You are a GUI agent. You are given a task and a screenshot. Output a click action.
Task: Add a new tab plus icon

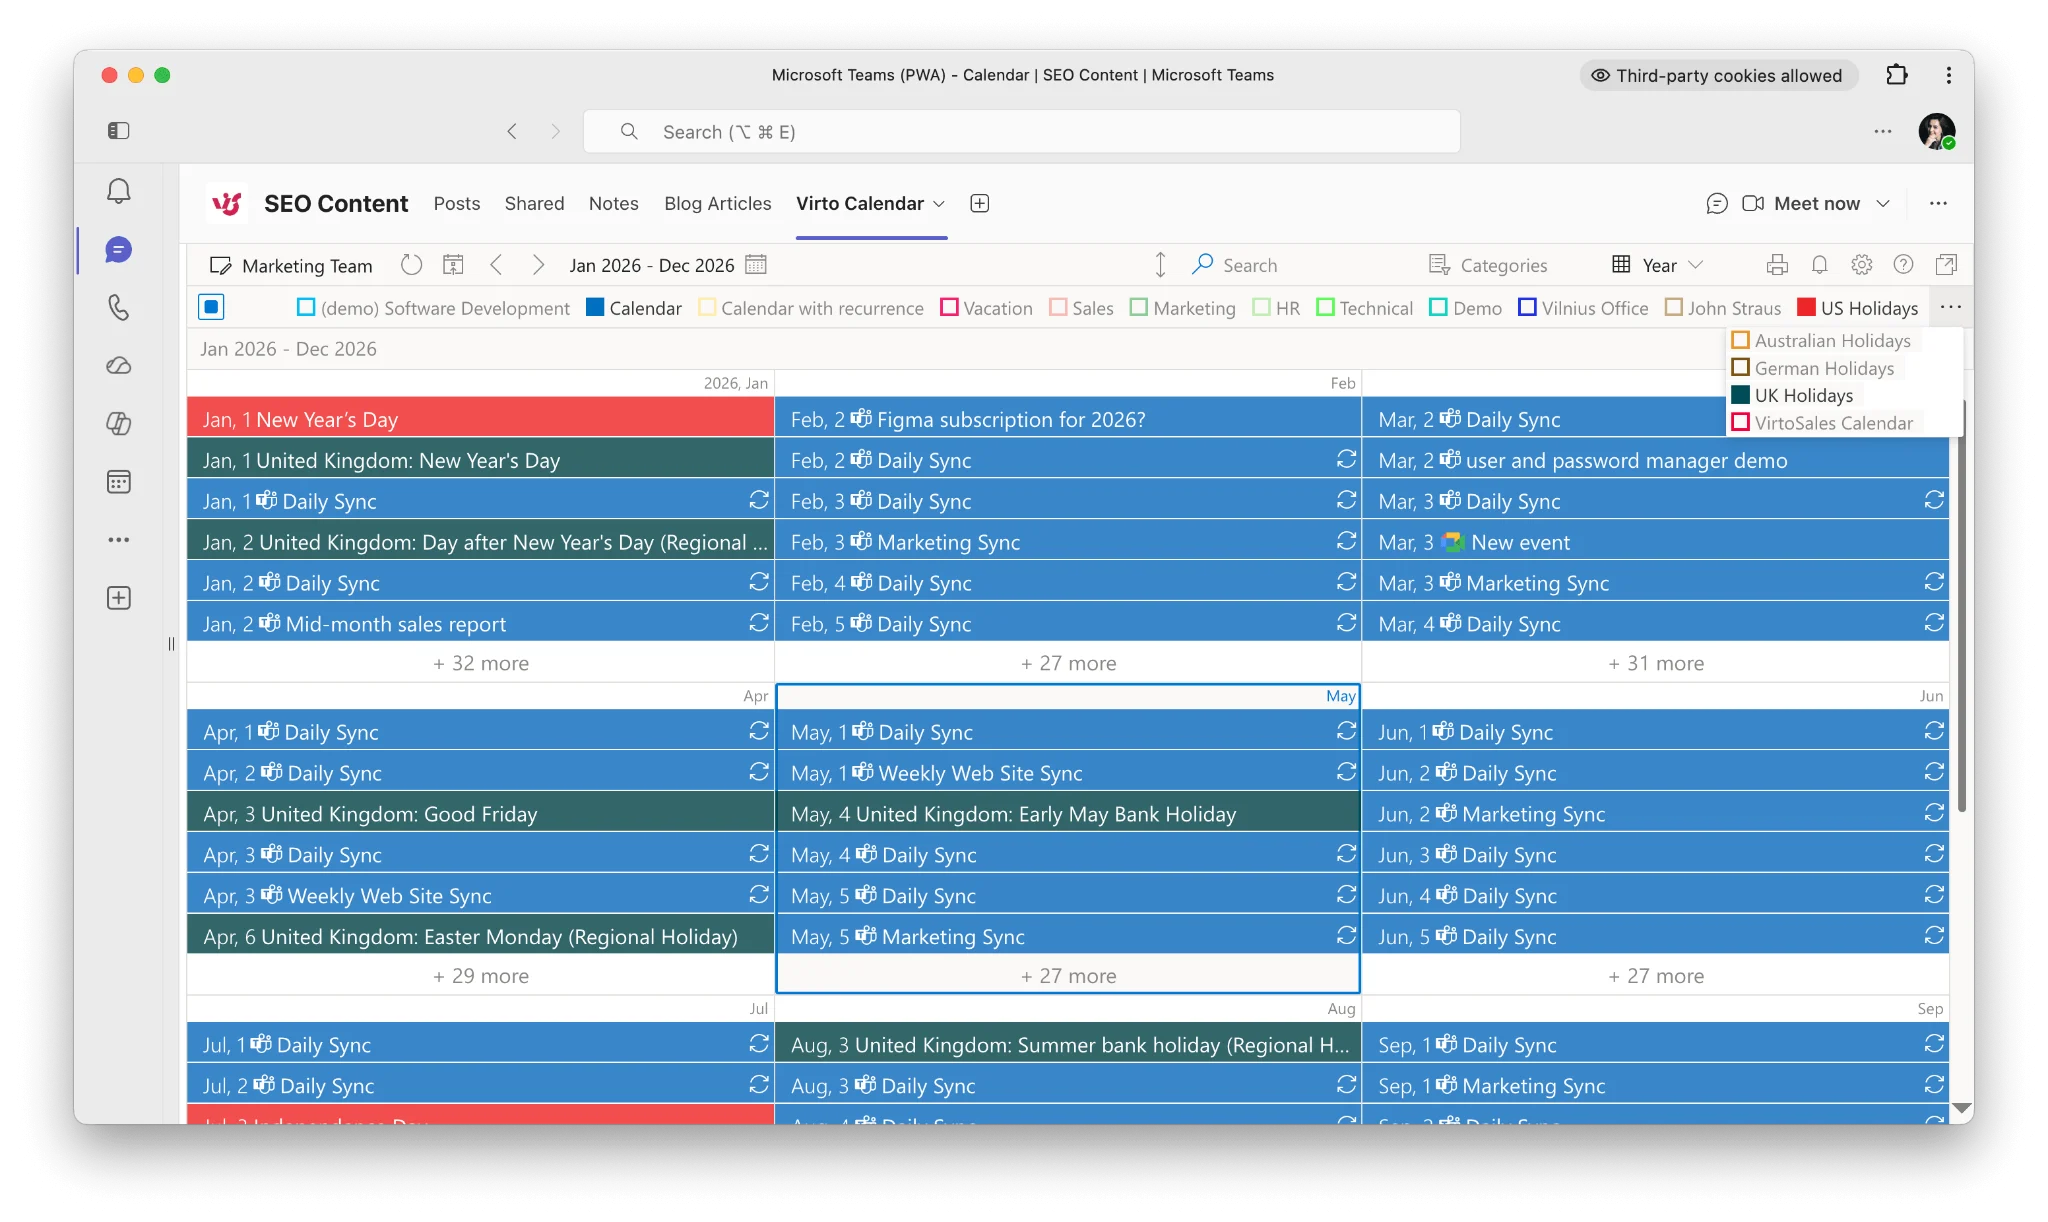(980, 203)
